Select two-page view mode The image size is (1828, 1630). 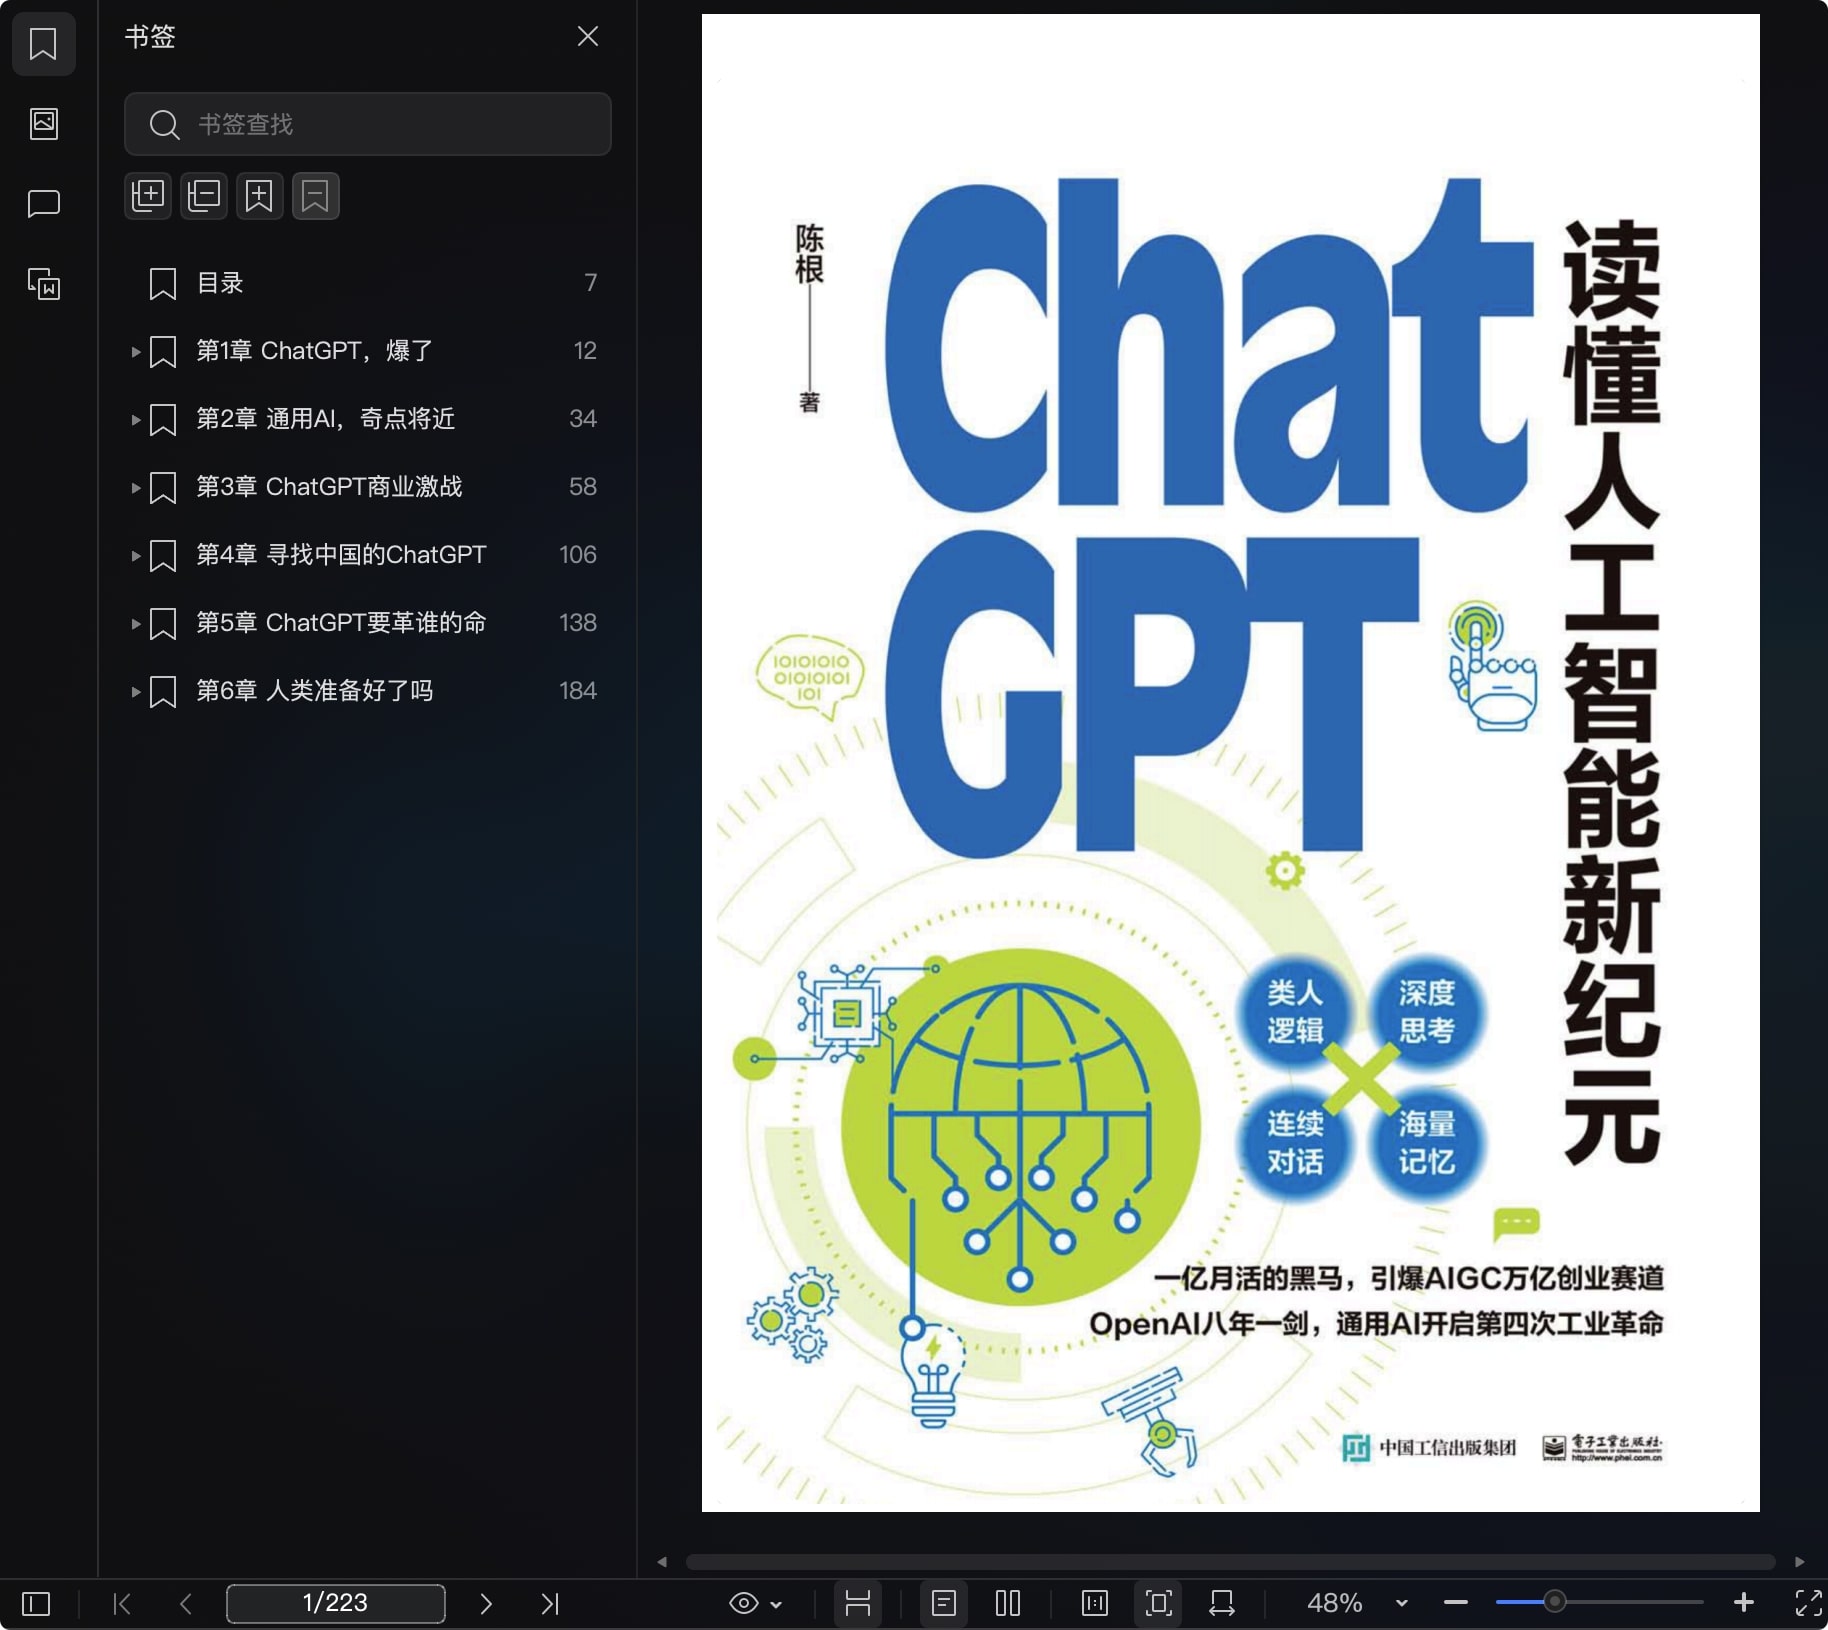tap(1008, 1603)
